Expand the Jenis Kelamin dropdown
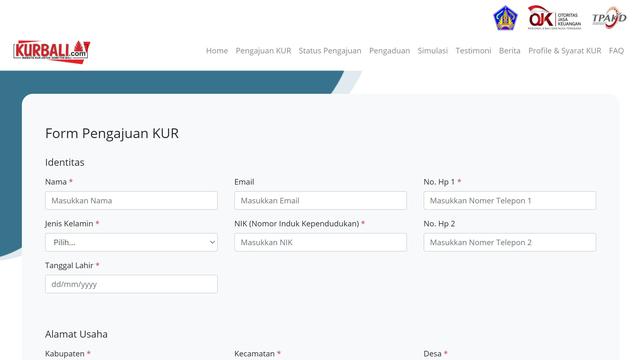 pyautogui.click(x=131, y=242)
